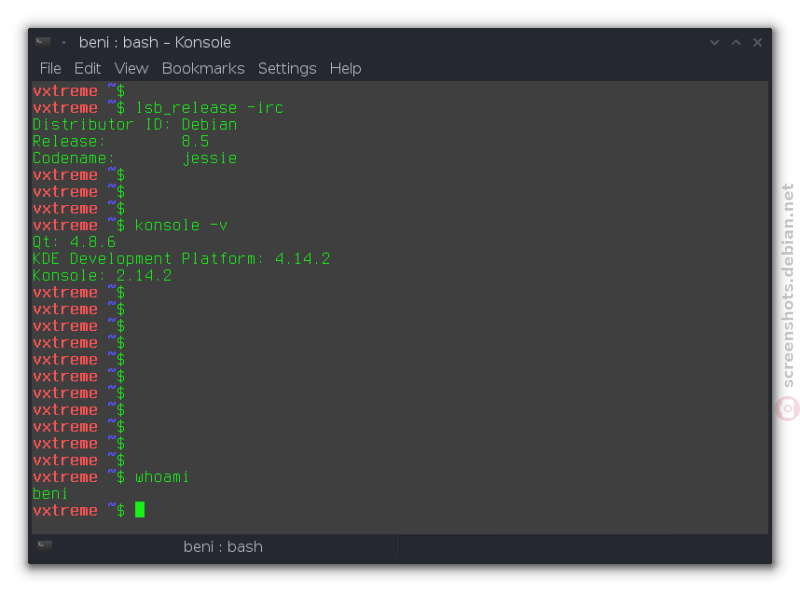
Task: Click the 'lsb_release -irc' command text
Action: 209,108
